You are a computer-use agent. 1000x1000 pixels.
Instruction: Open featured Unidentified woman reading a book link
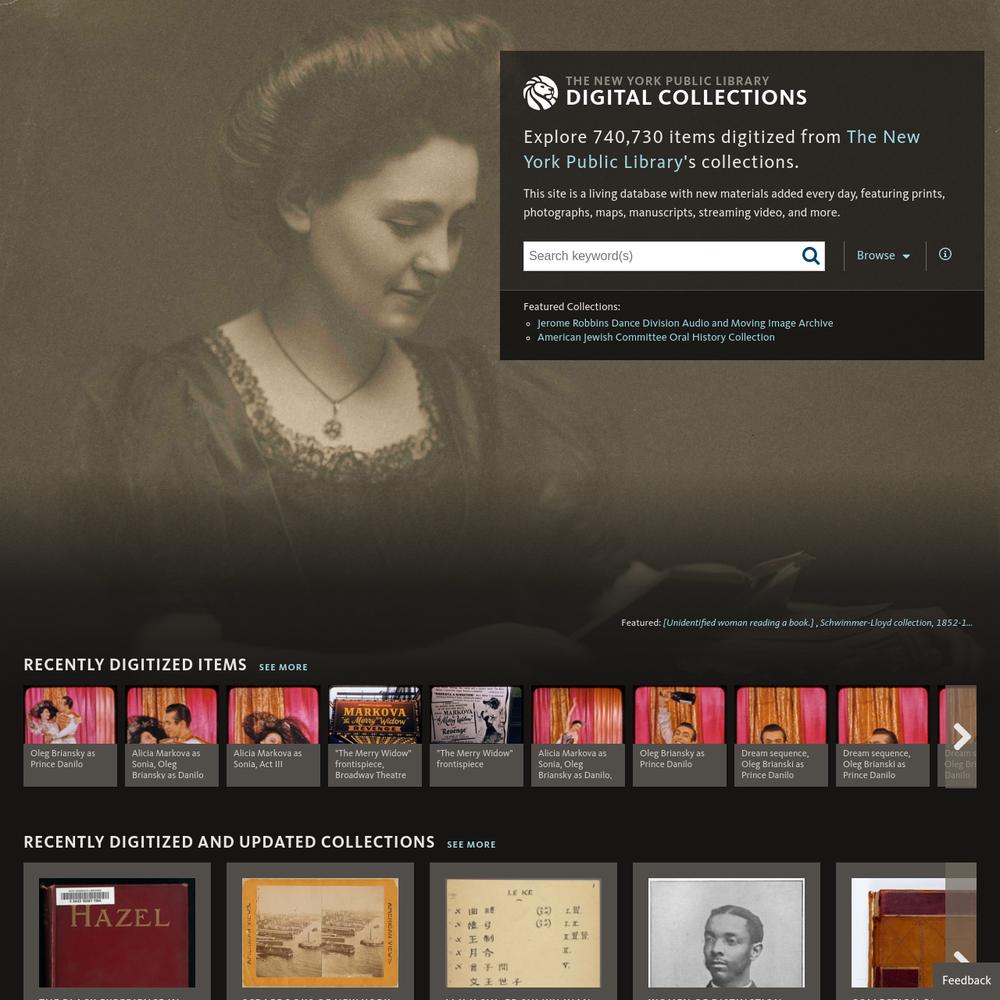[739, 622]
